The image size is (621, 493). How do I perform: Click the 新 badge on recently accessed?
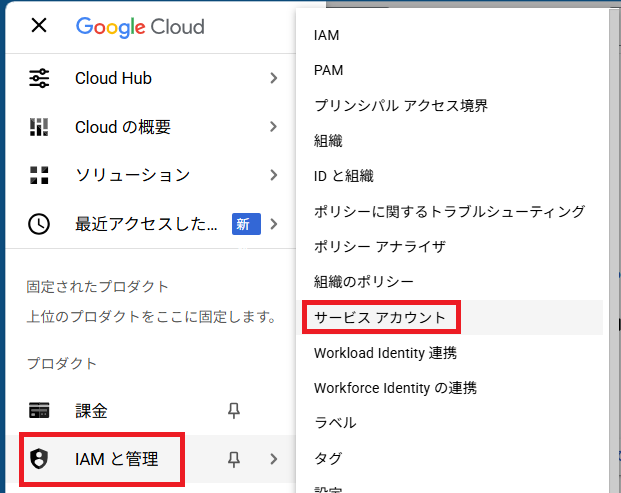(x=242, y=224)
